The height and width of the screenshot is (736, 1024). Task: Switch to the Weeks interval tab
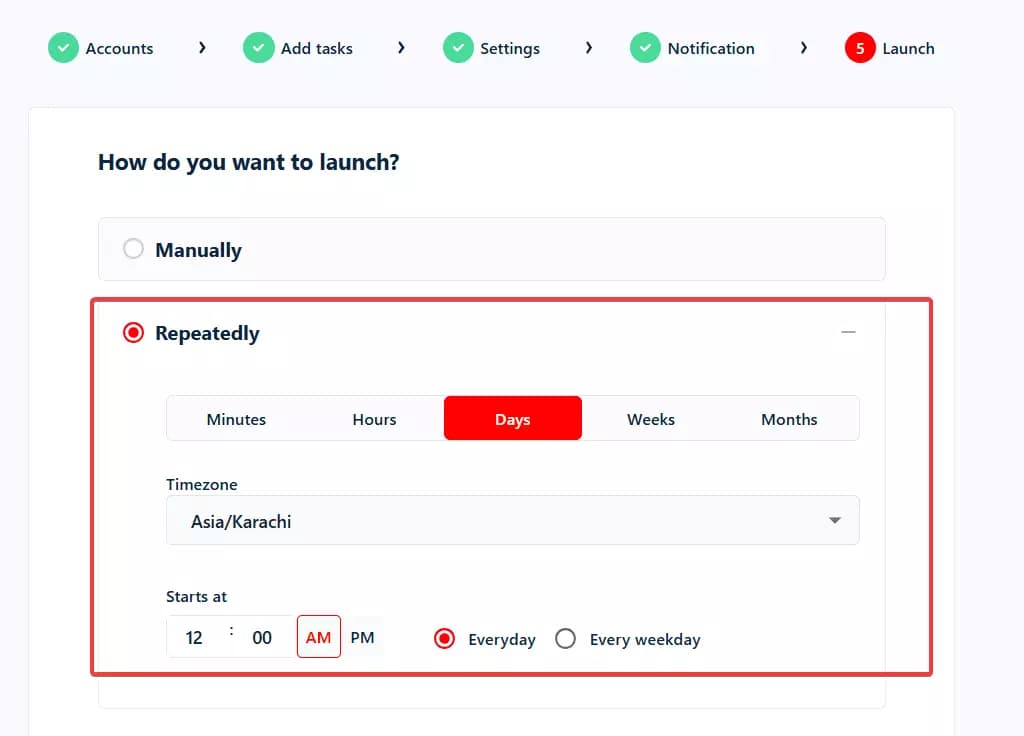coord(651,419)
